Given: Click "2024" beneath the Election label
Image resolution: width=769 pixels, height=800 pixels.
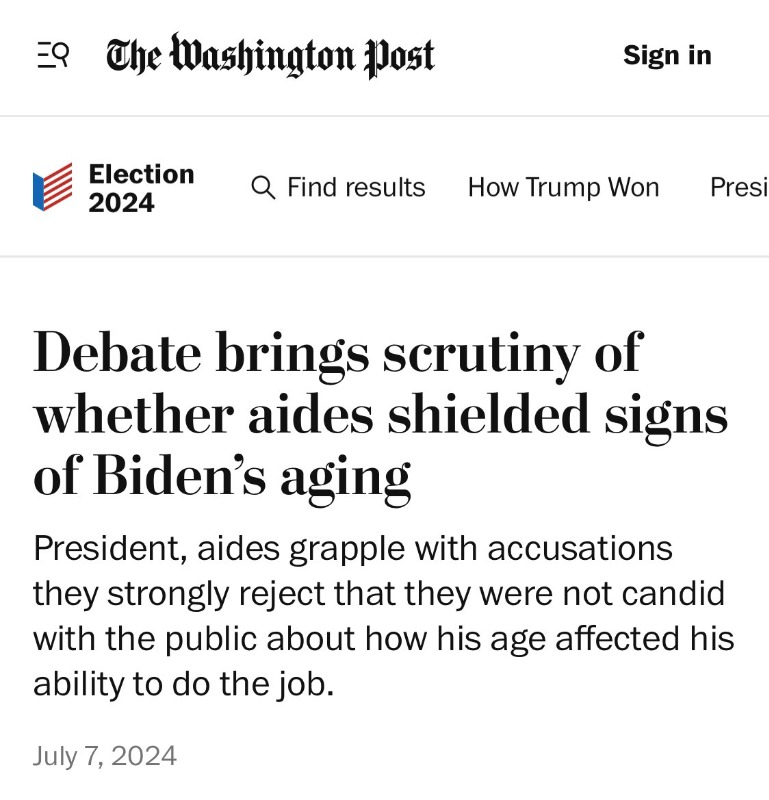Looking at the screenshot, I should point(121,203).
